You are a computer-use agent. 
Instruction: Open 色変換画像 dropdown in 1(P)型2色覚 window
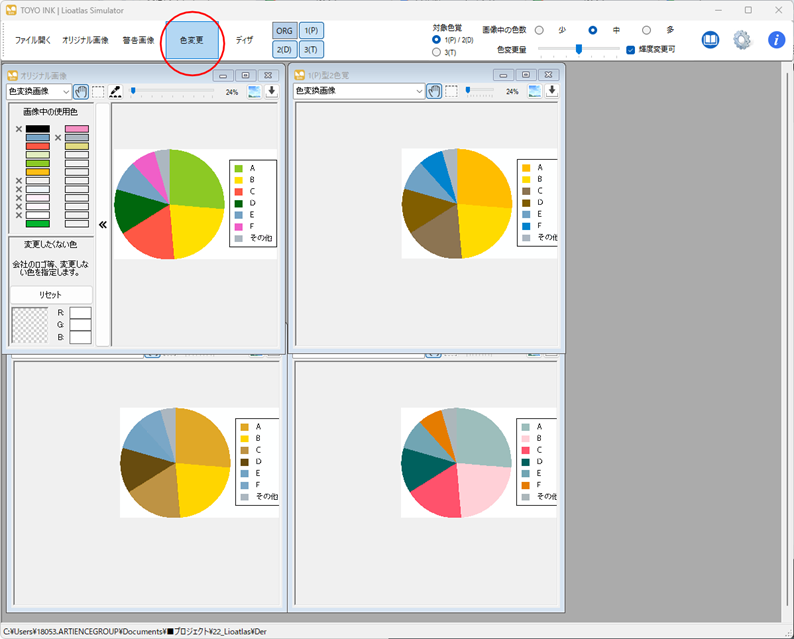359,91
